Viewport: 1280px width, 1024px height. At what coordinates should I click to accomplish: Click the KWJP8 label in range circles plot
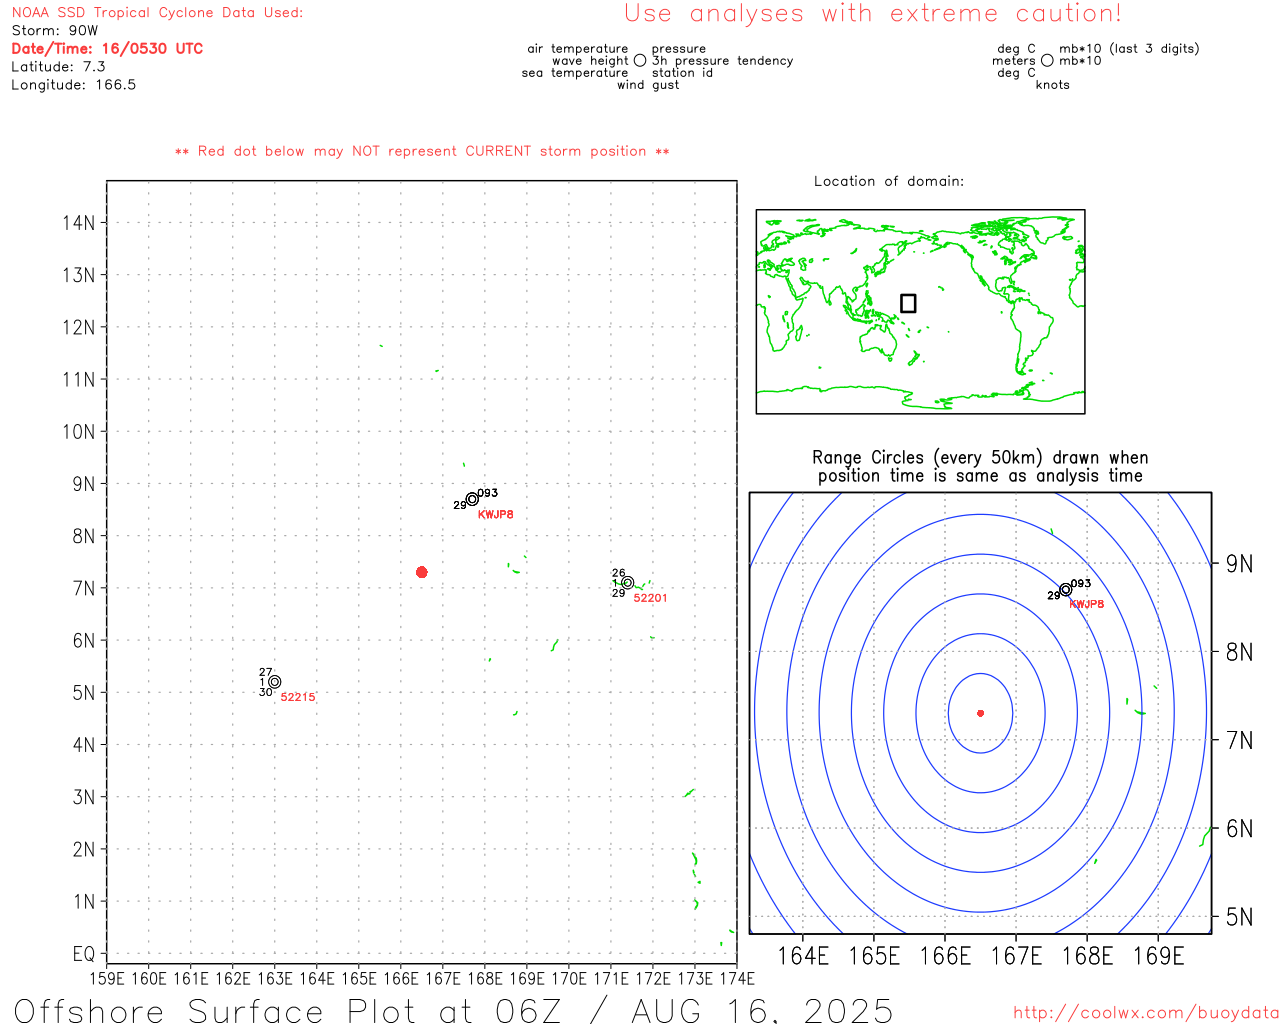click(1087, 604)
